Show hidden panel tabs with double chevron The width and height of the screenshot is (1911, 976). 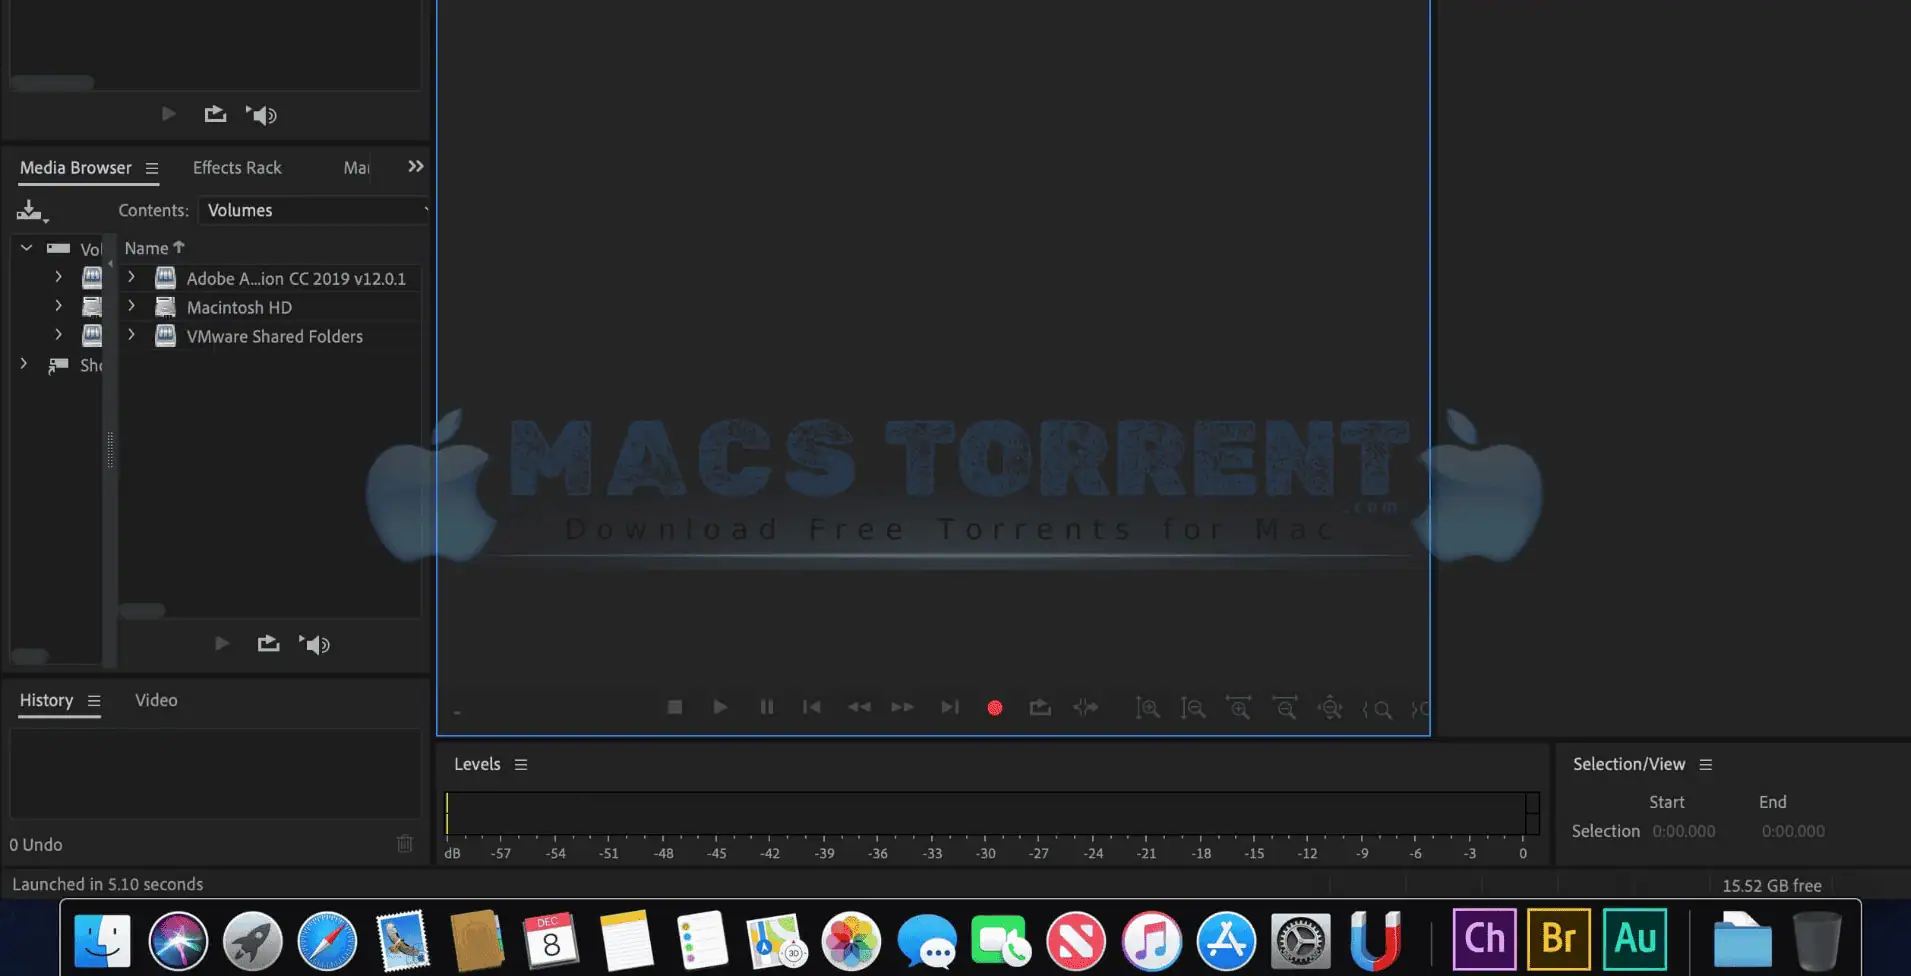click(416, 166)
